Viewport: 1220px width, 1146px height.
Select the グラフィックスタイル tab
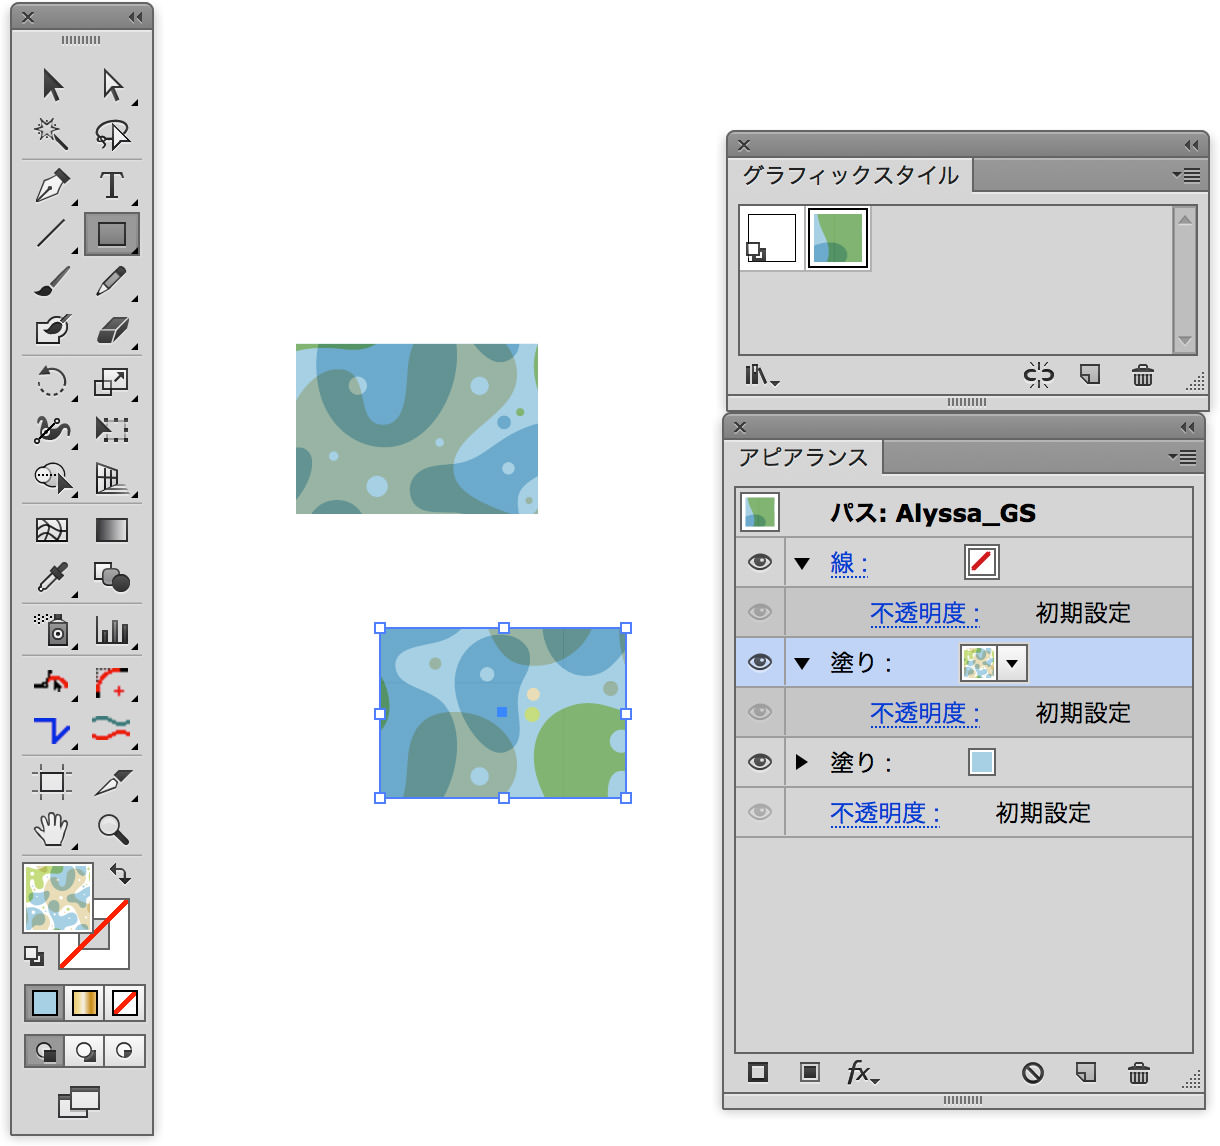[851, 175]
